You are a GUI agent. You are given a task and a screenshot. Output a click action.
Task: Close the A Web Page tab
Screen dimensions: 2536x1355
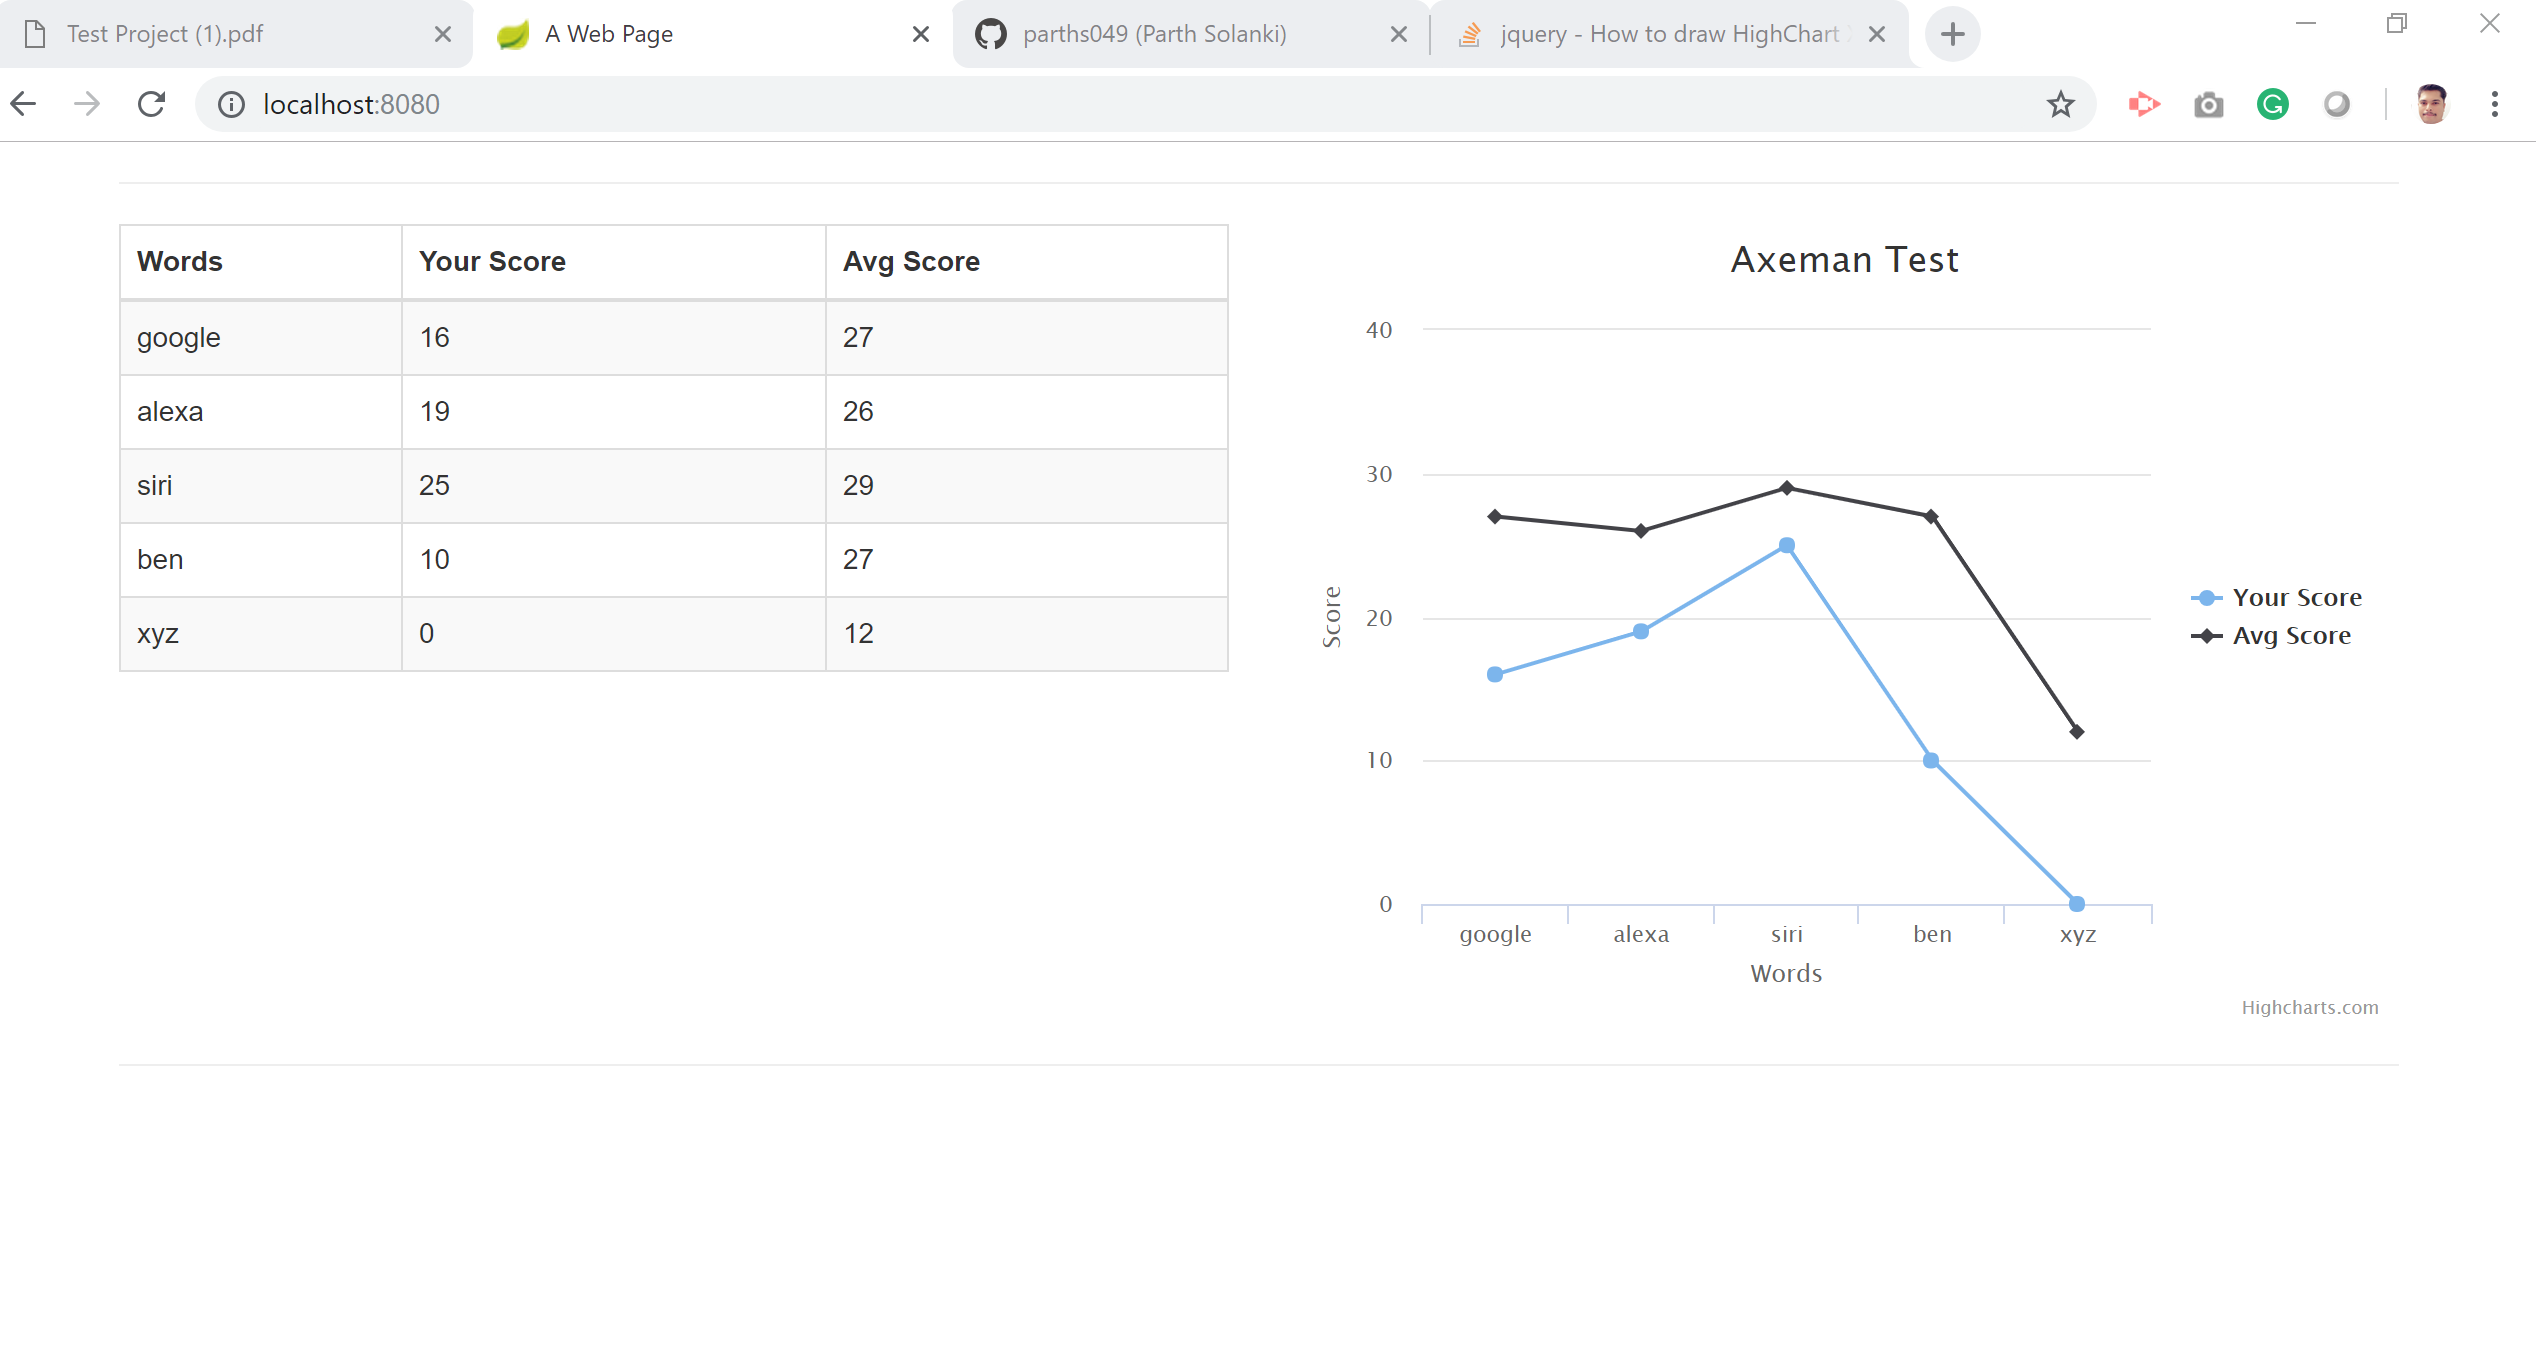921,34
